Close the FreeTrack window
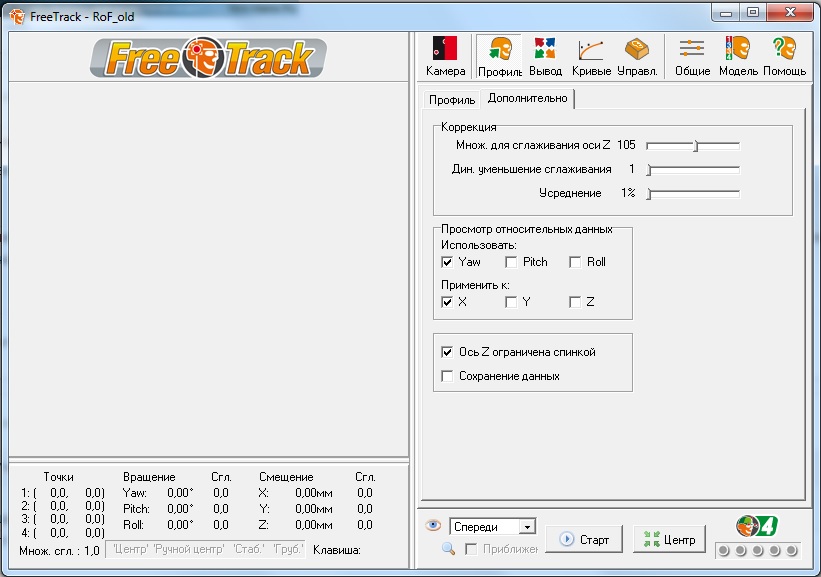821x577 pixels. [x=790, y=13]
